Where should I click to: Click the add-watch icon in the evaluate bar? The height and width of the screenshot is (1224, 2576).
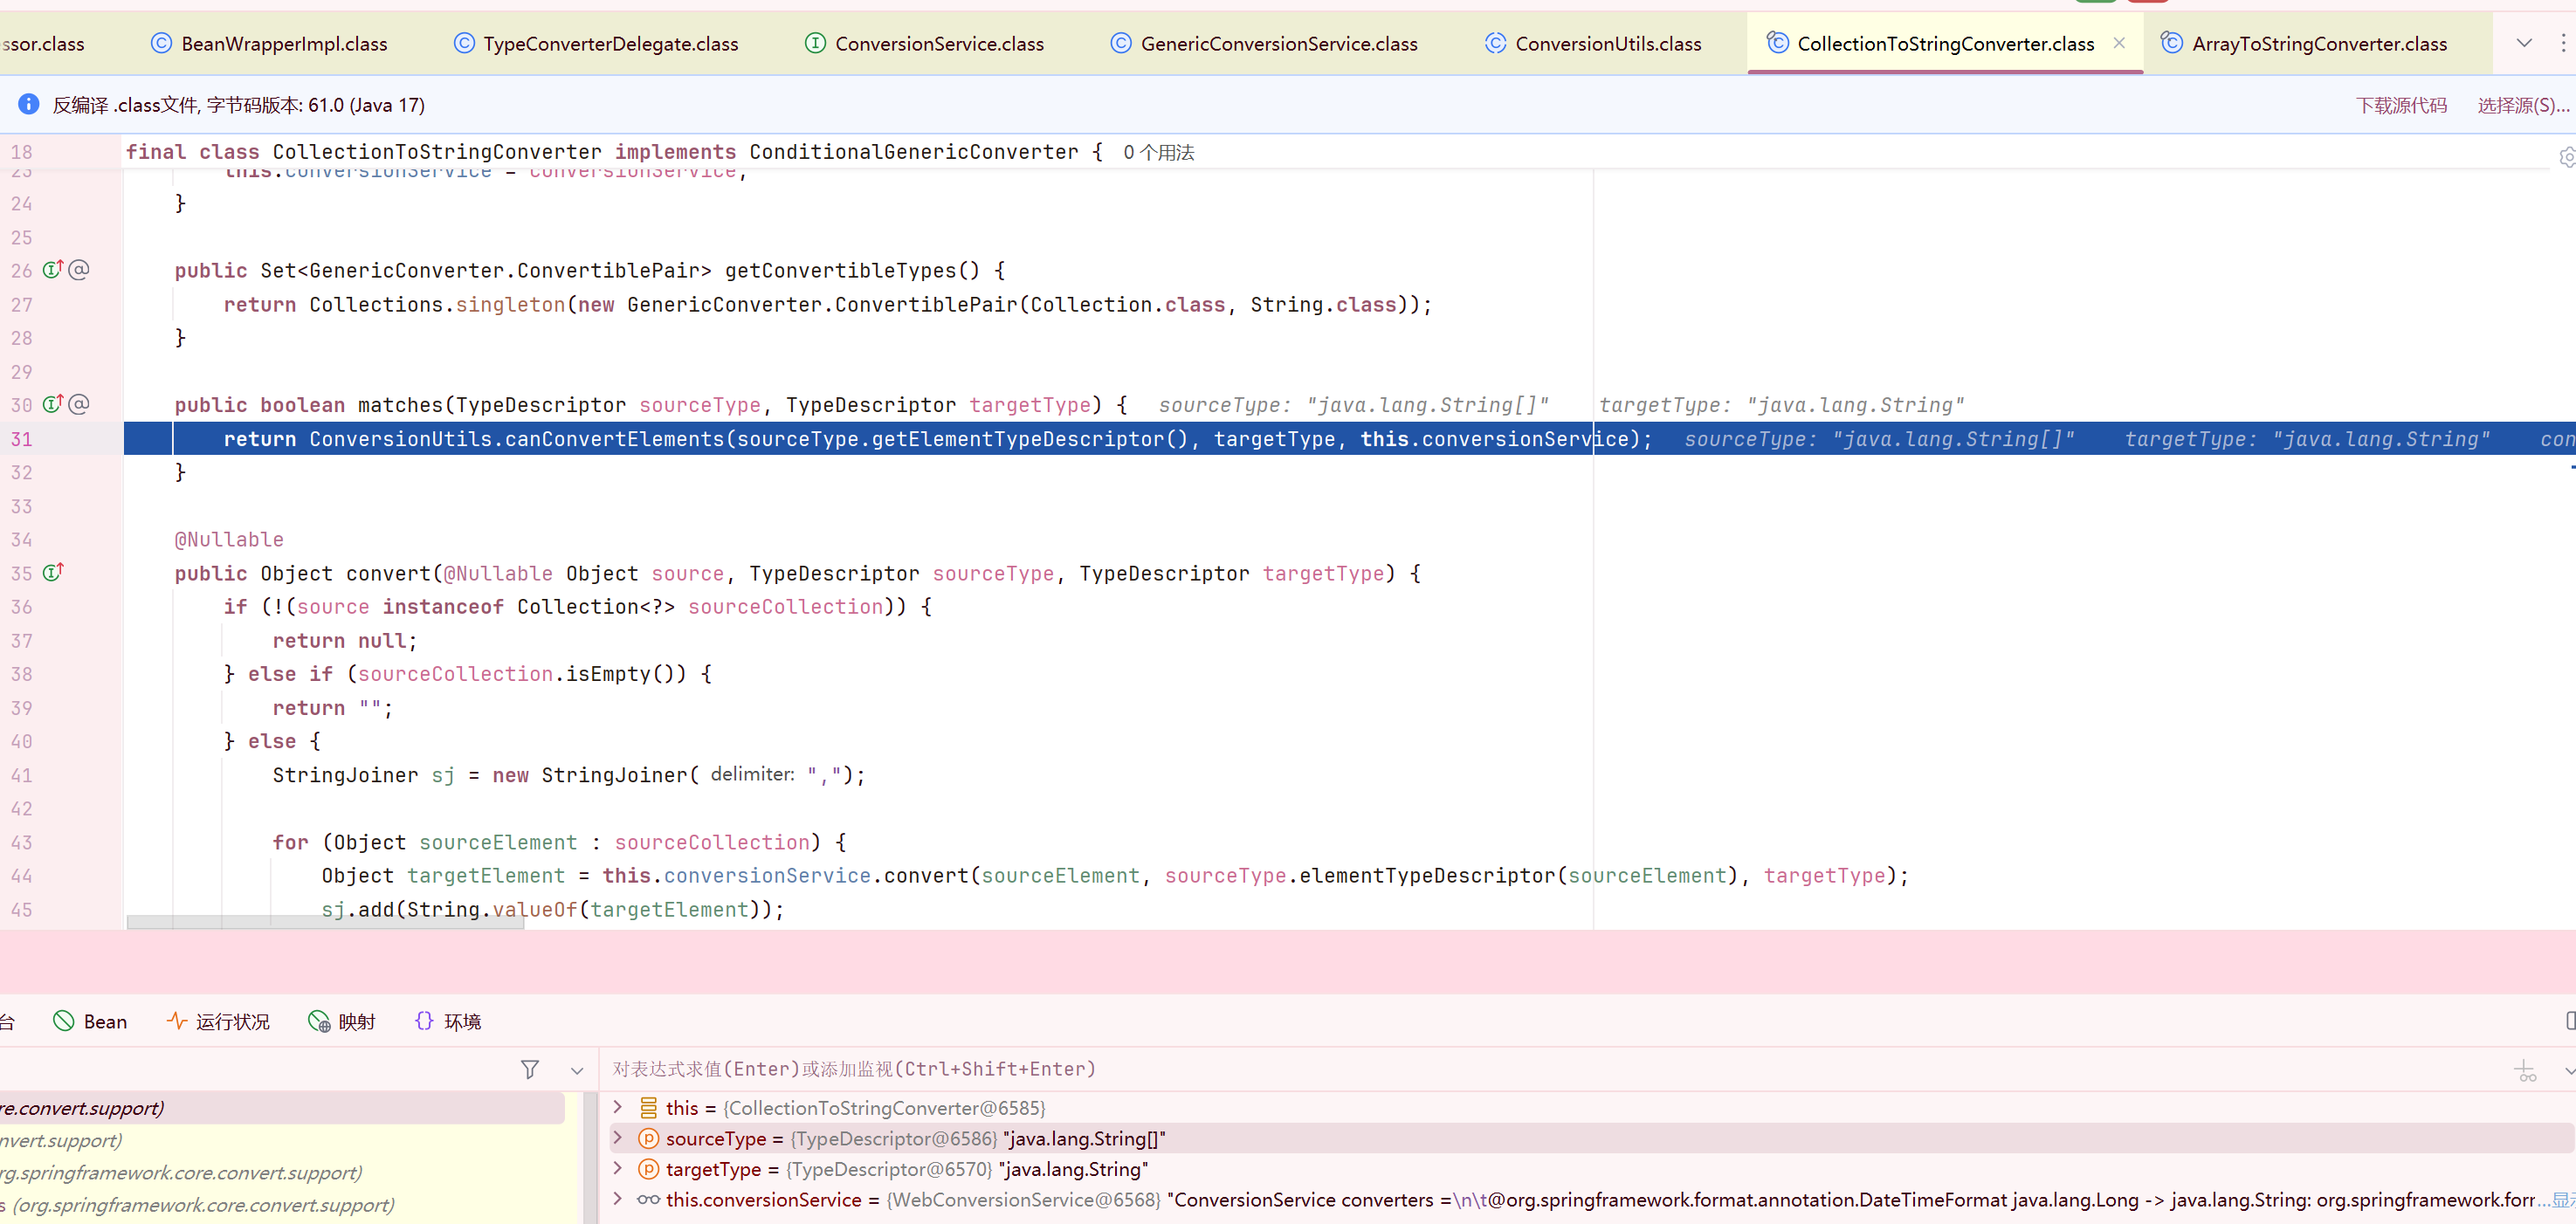point(2525,1071)
